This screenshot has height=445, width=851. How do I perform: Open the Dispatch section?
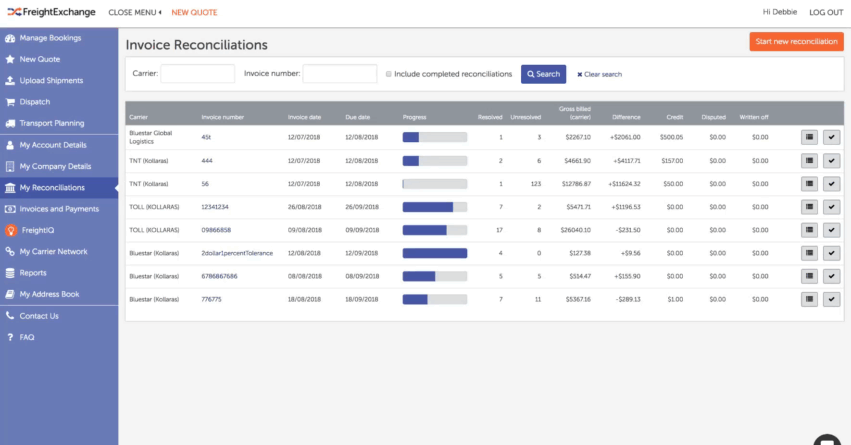pos(59,101)
